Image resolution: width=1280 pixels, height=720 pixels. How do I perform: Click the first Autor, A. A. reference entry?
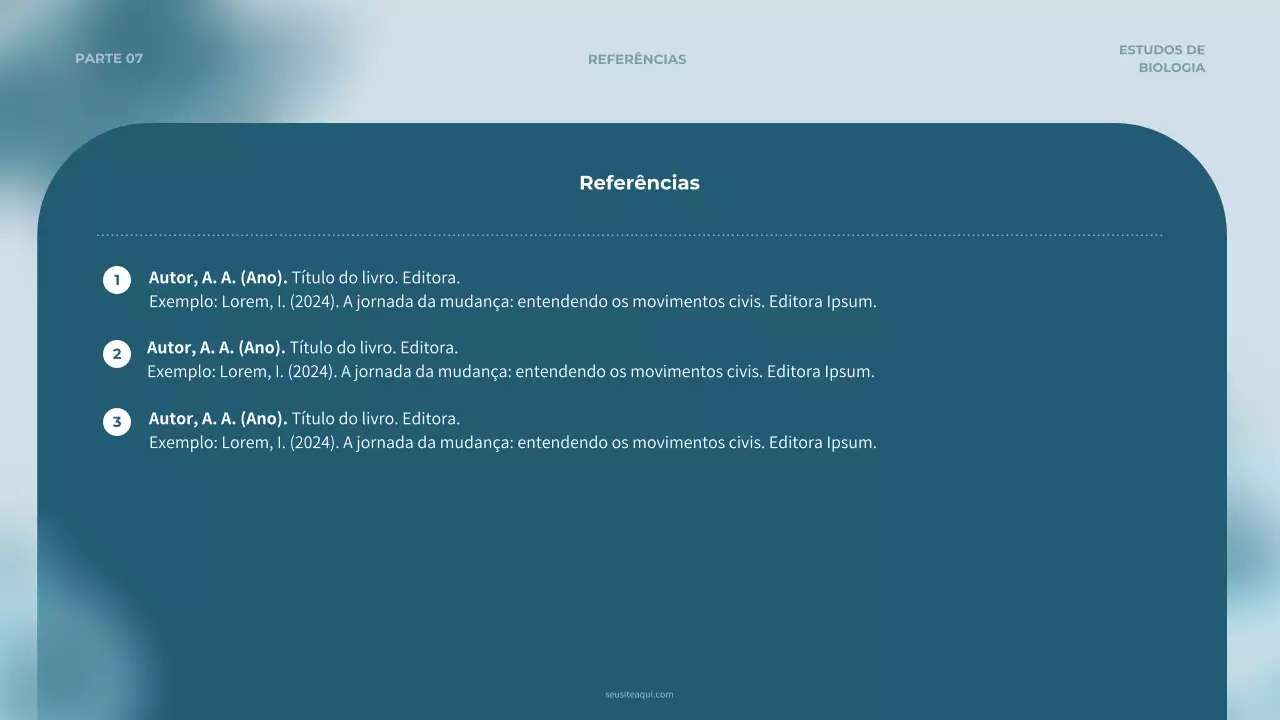coord(217,277)
